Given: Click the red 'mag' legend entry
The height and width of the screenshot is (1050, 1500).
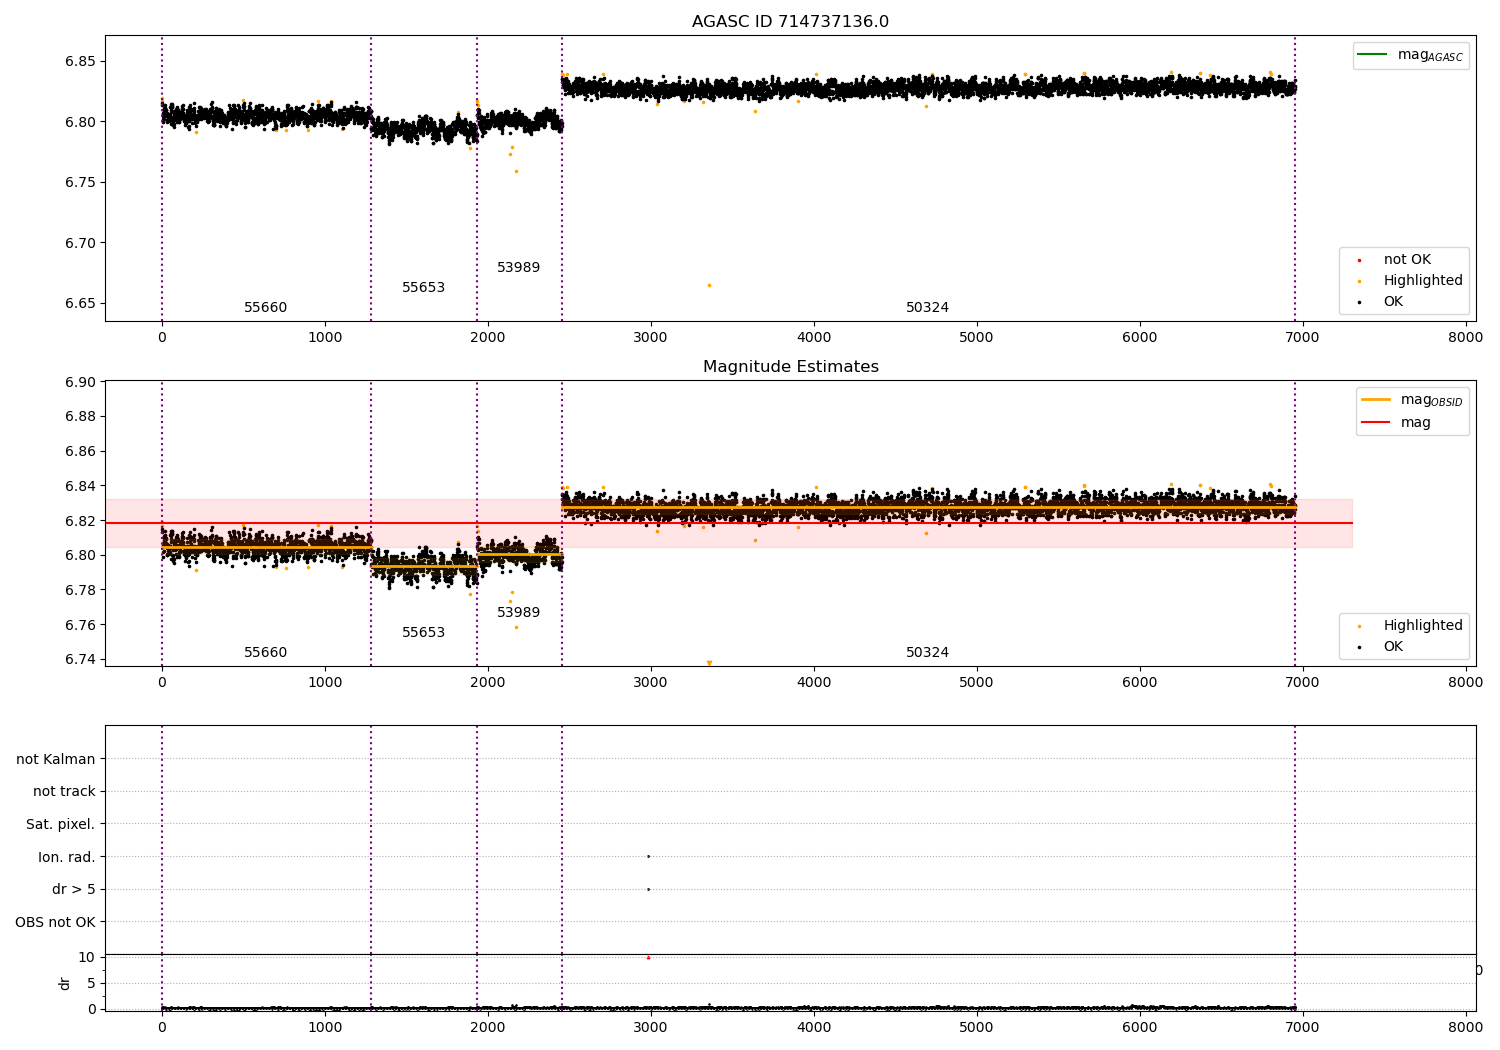Looking at the screenshot, I should (1397, 422).
